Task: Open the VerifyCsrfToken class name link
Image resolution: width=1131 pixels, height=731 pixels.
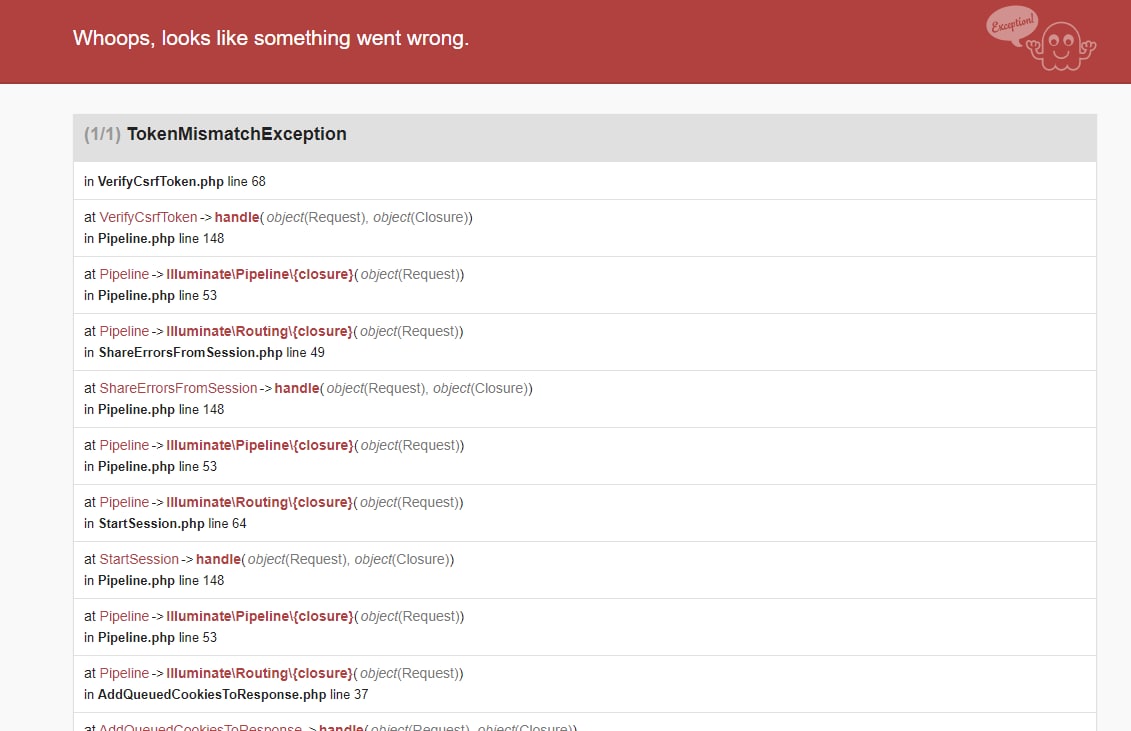Action: click(148, 217)
